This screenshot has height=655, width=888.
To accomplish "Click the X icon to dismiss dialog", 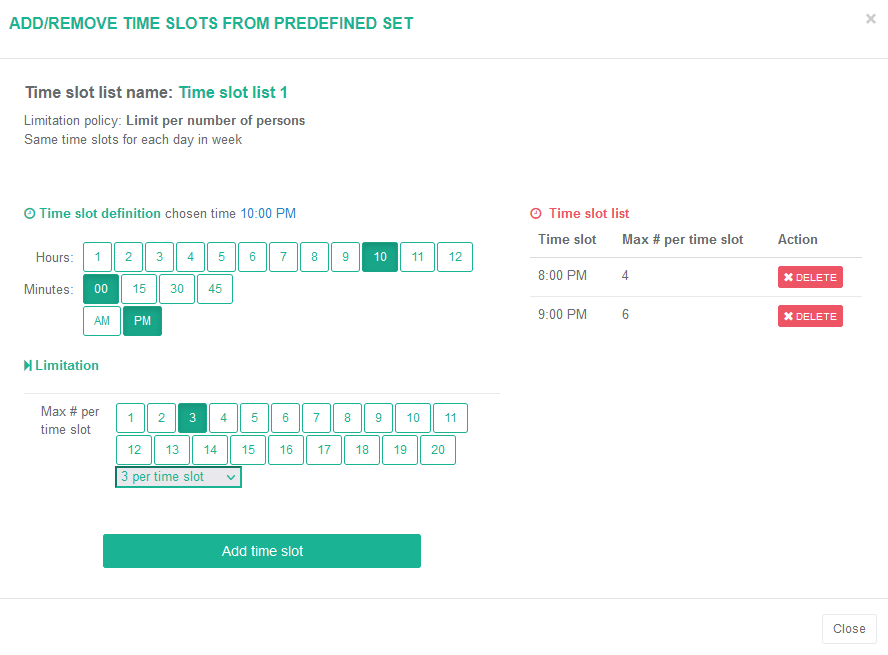I will pyautogui.click(x=870, y=18).
